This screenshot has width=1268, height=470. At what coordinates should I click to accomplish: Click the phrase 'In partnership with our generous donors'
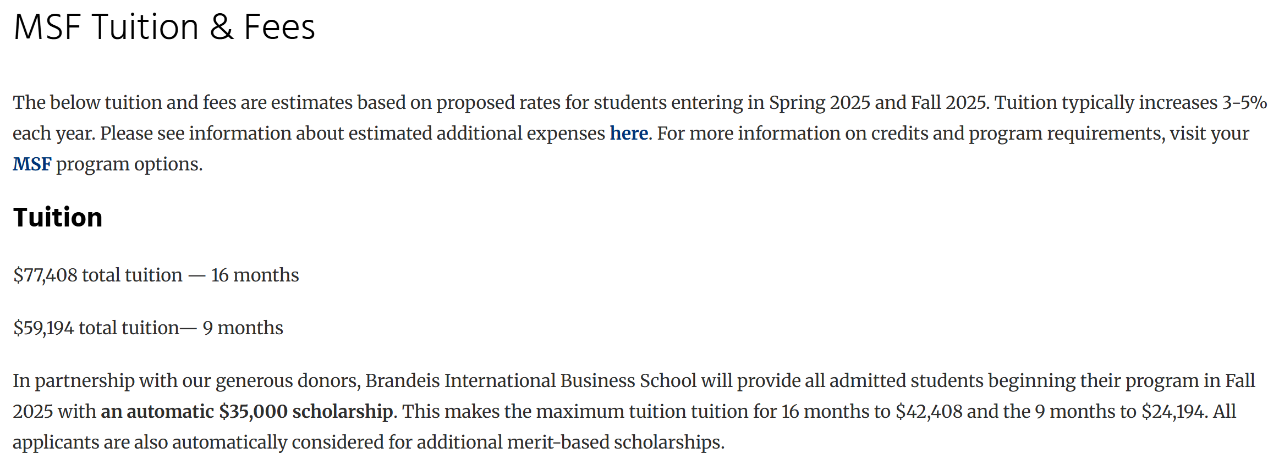[x=186, y=381]
